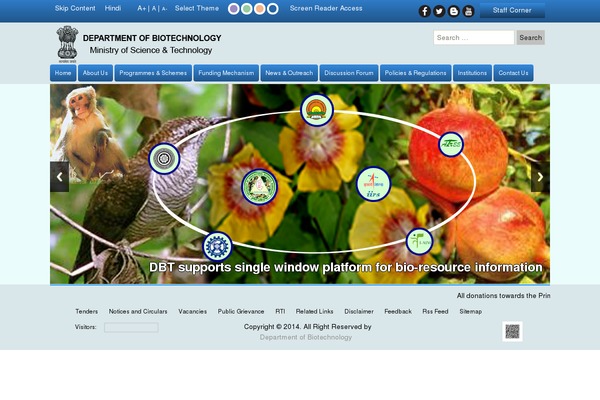The height and width of the screenshot is (400, 600).
Task: Open Related Links in footer
Action: (x=315, y=312)
